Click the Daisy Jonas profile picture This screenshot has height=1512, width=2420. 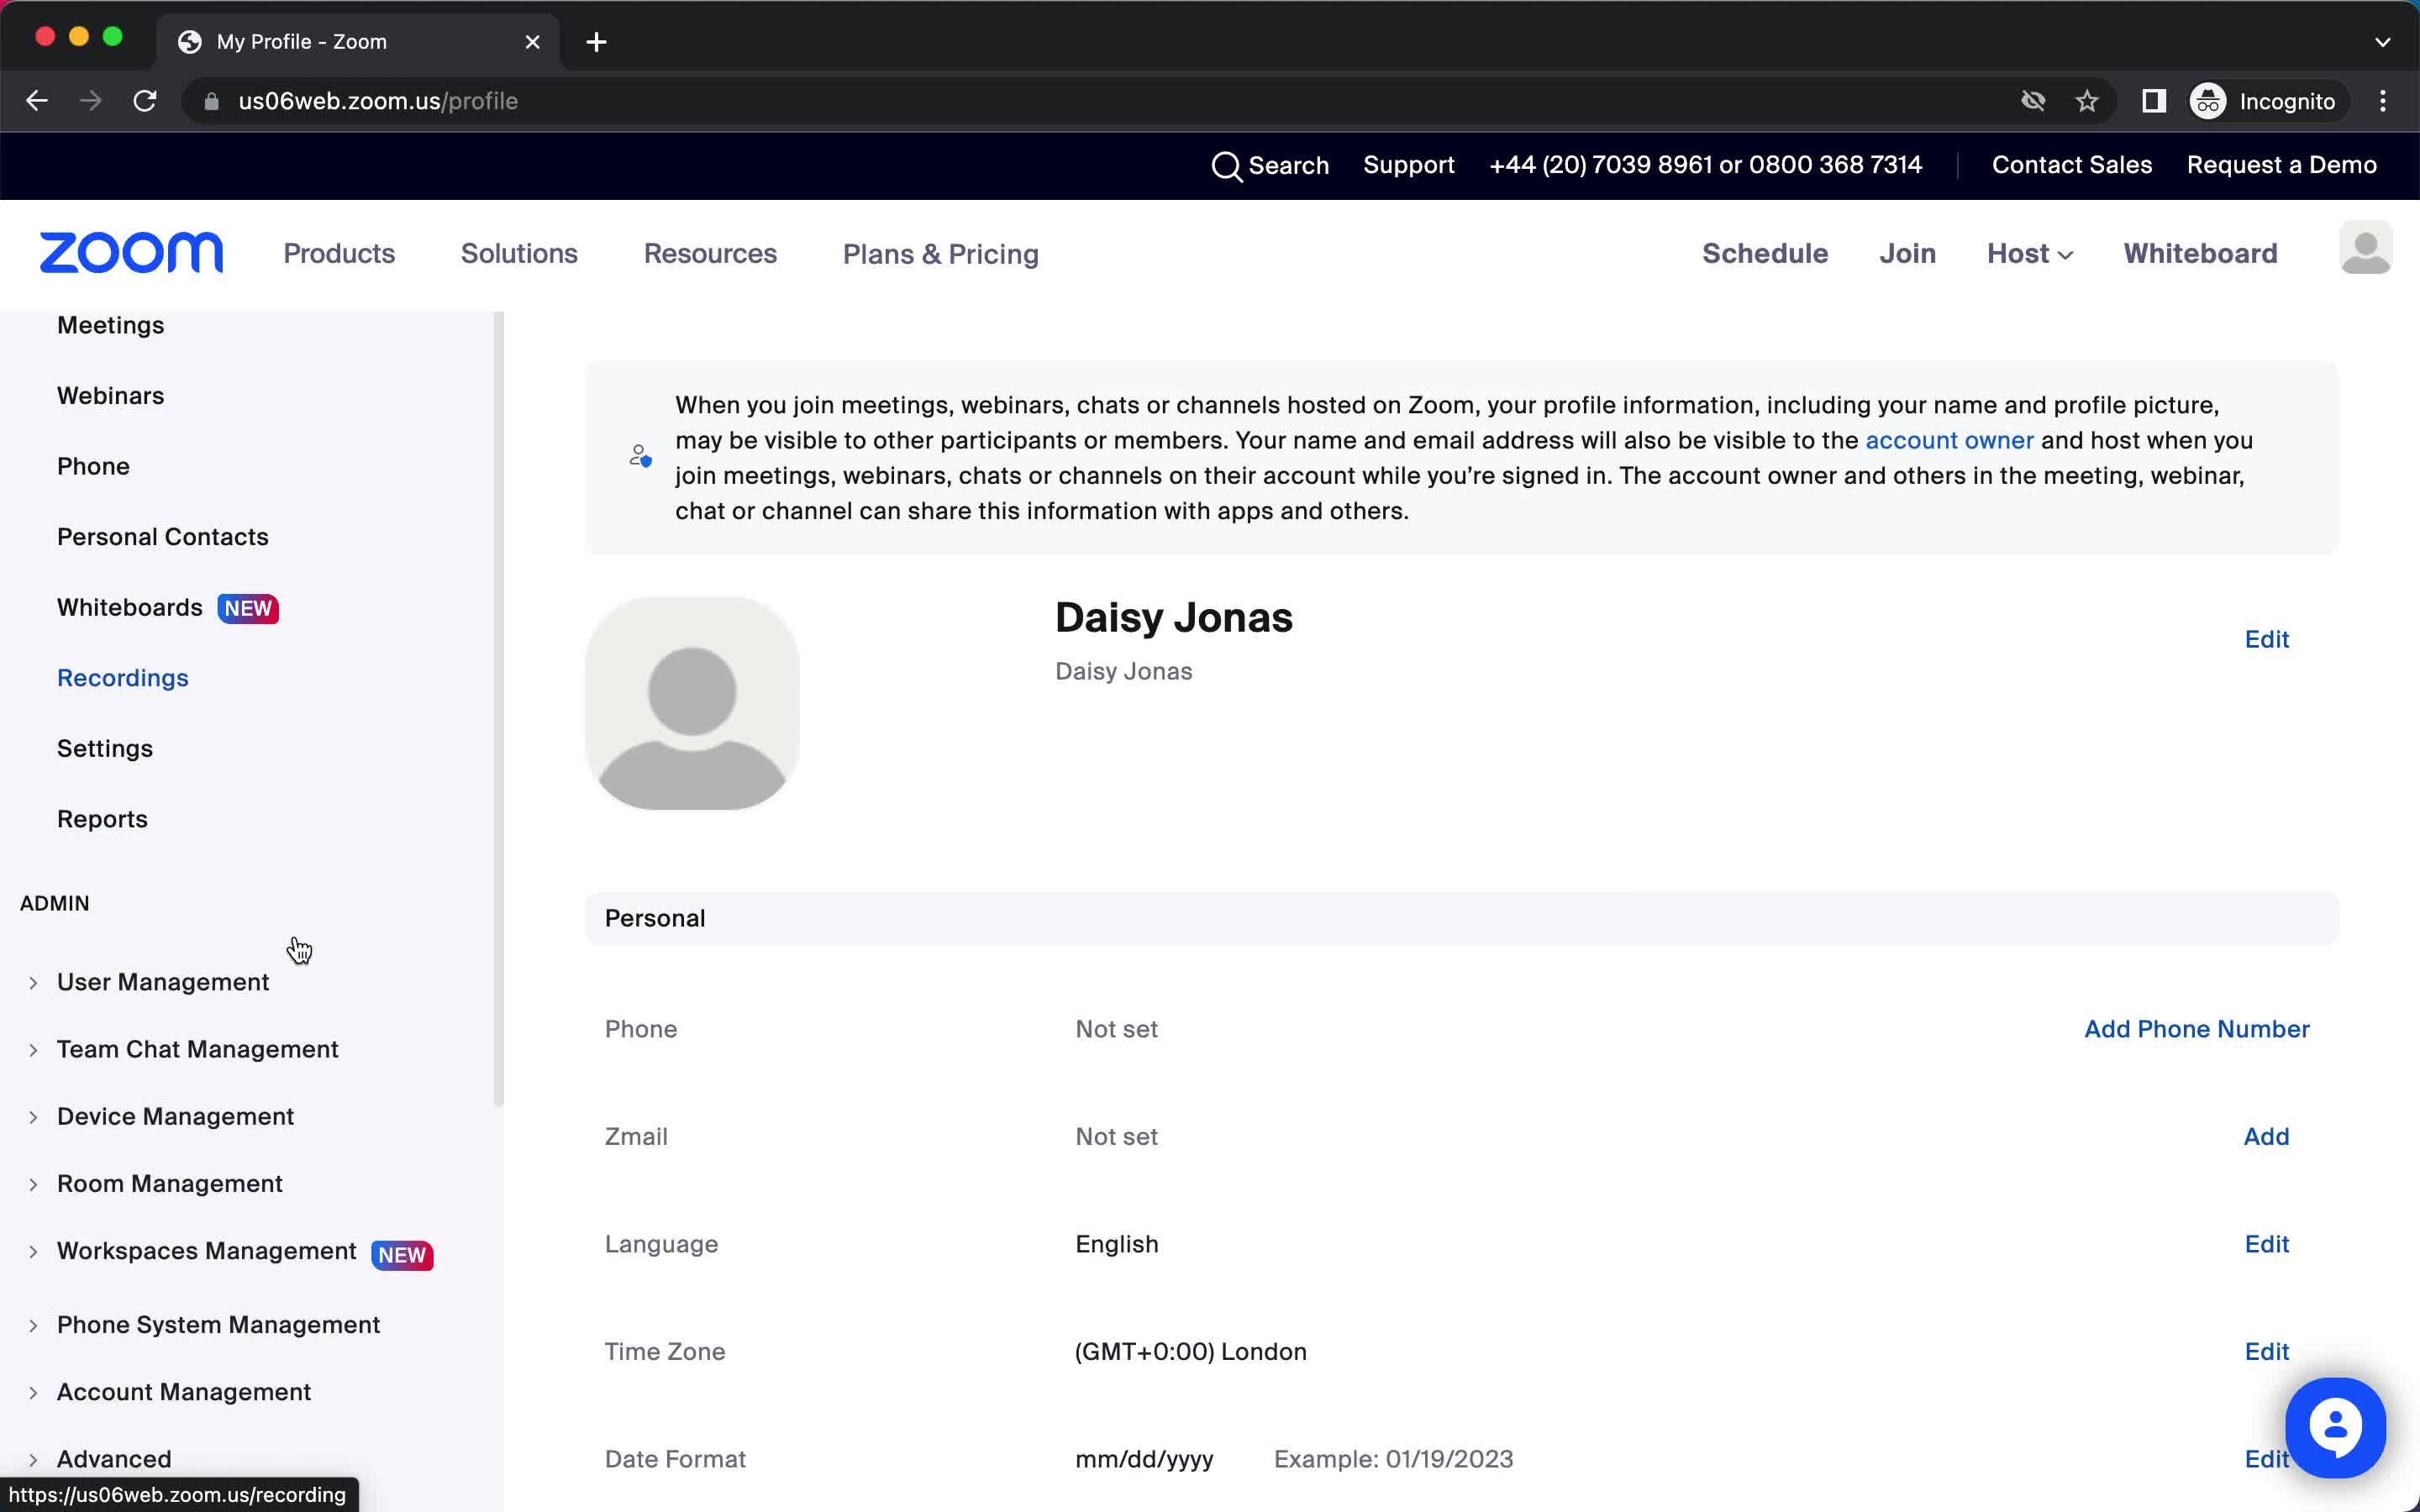pyautogui.click(x=692, y=704)
